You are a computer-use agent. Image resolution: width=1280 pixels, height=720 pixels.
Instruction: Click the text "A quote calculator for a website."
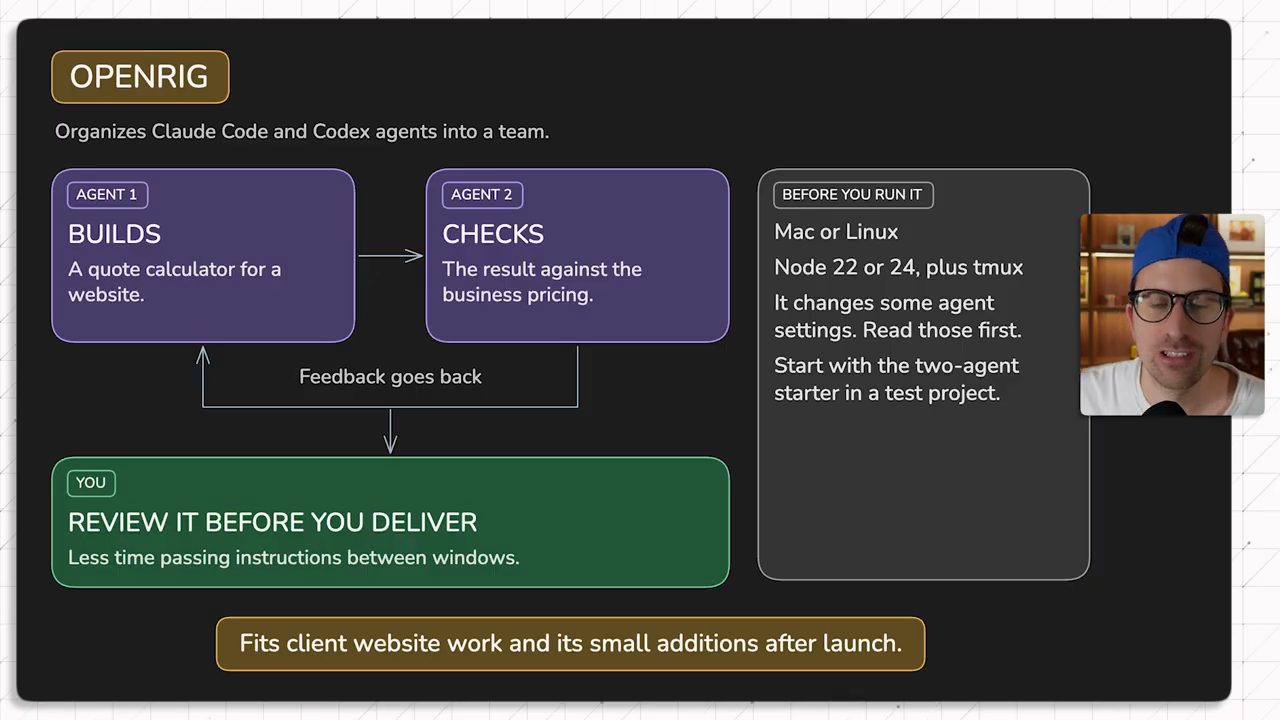point(175,282)
